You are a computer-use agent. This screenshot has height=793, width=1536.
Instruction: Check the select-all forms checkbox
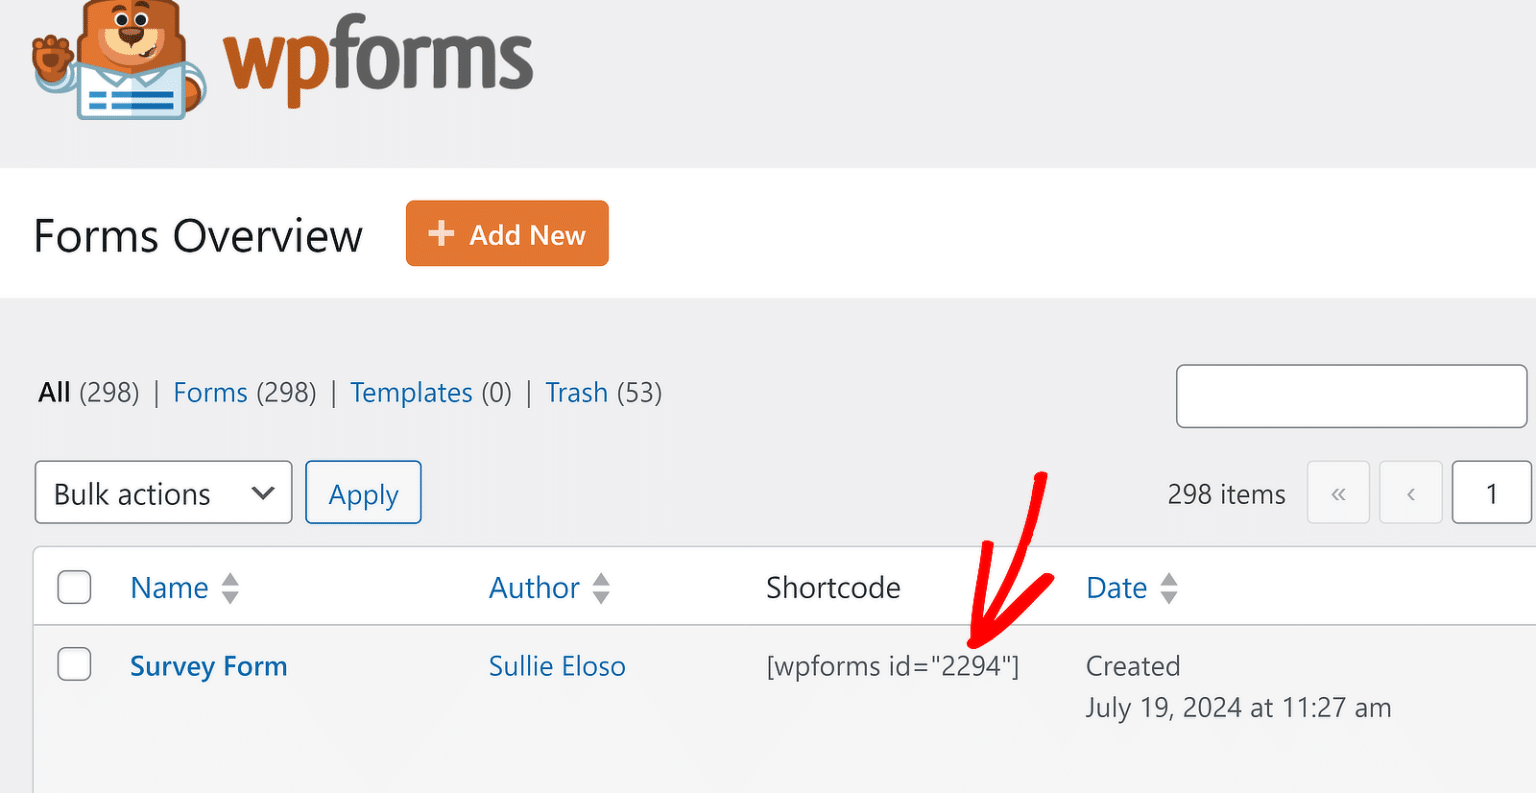[x=74, y=588]
